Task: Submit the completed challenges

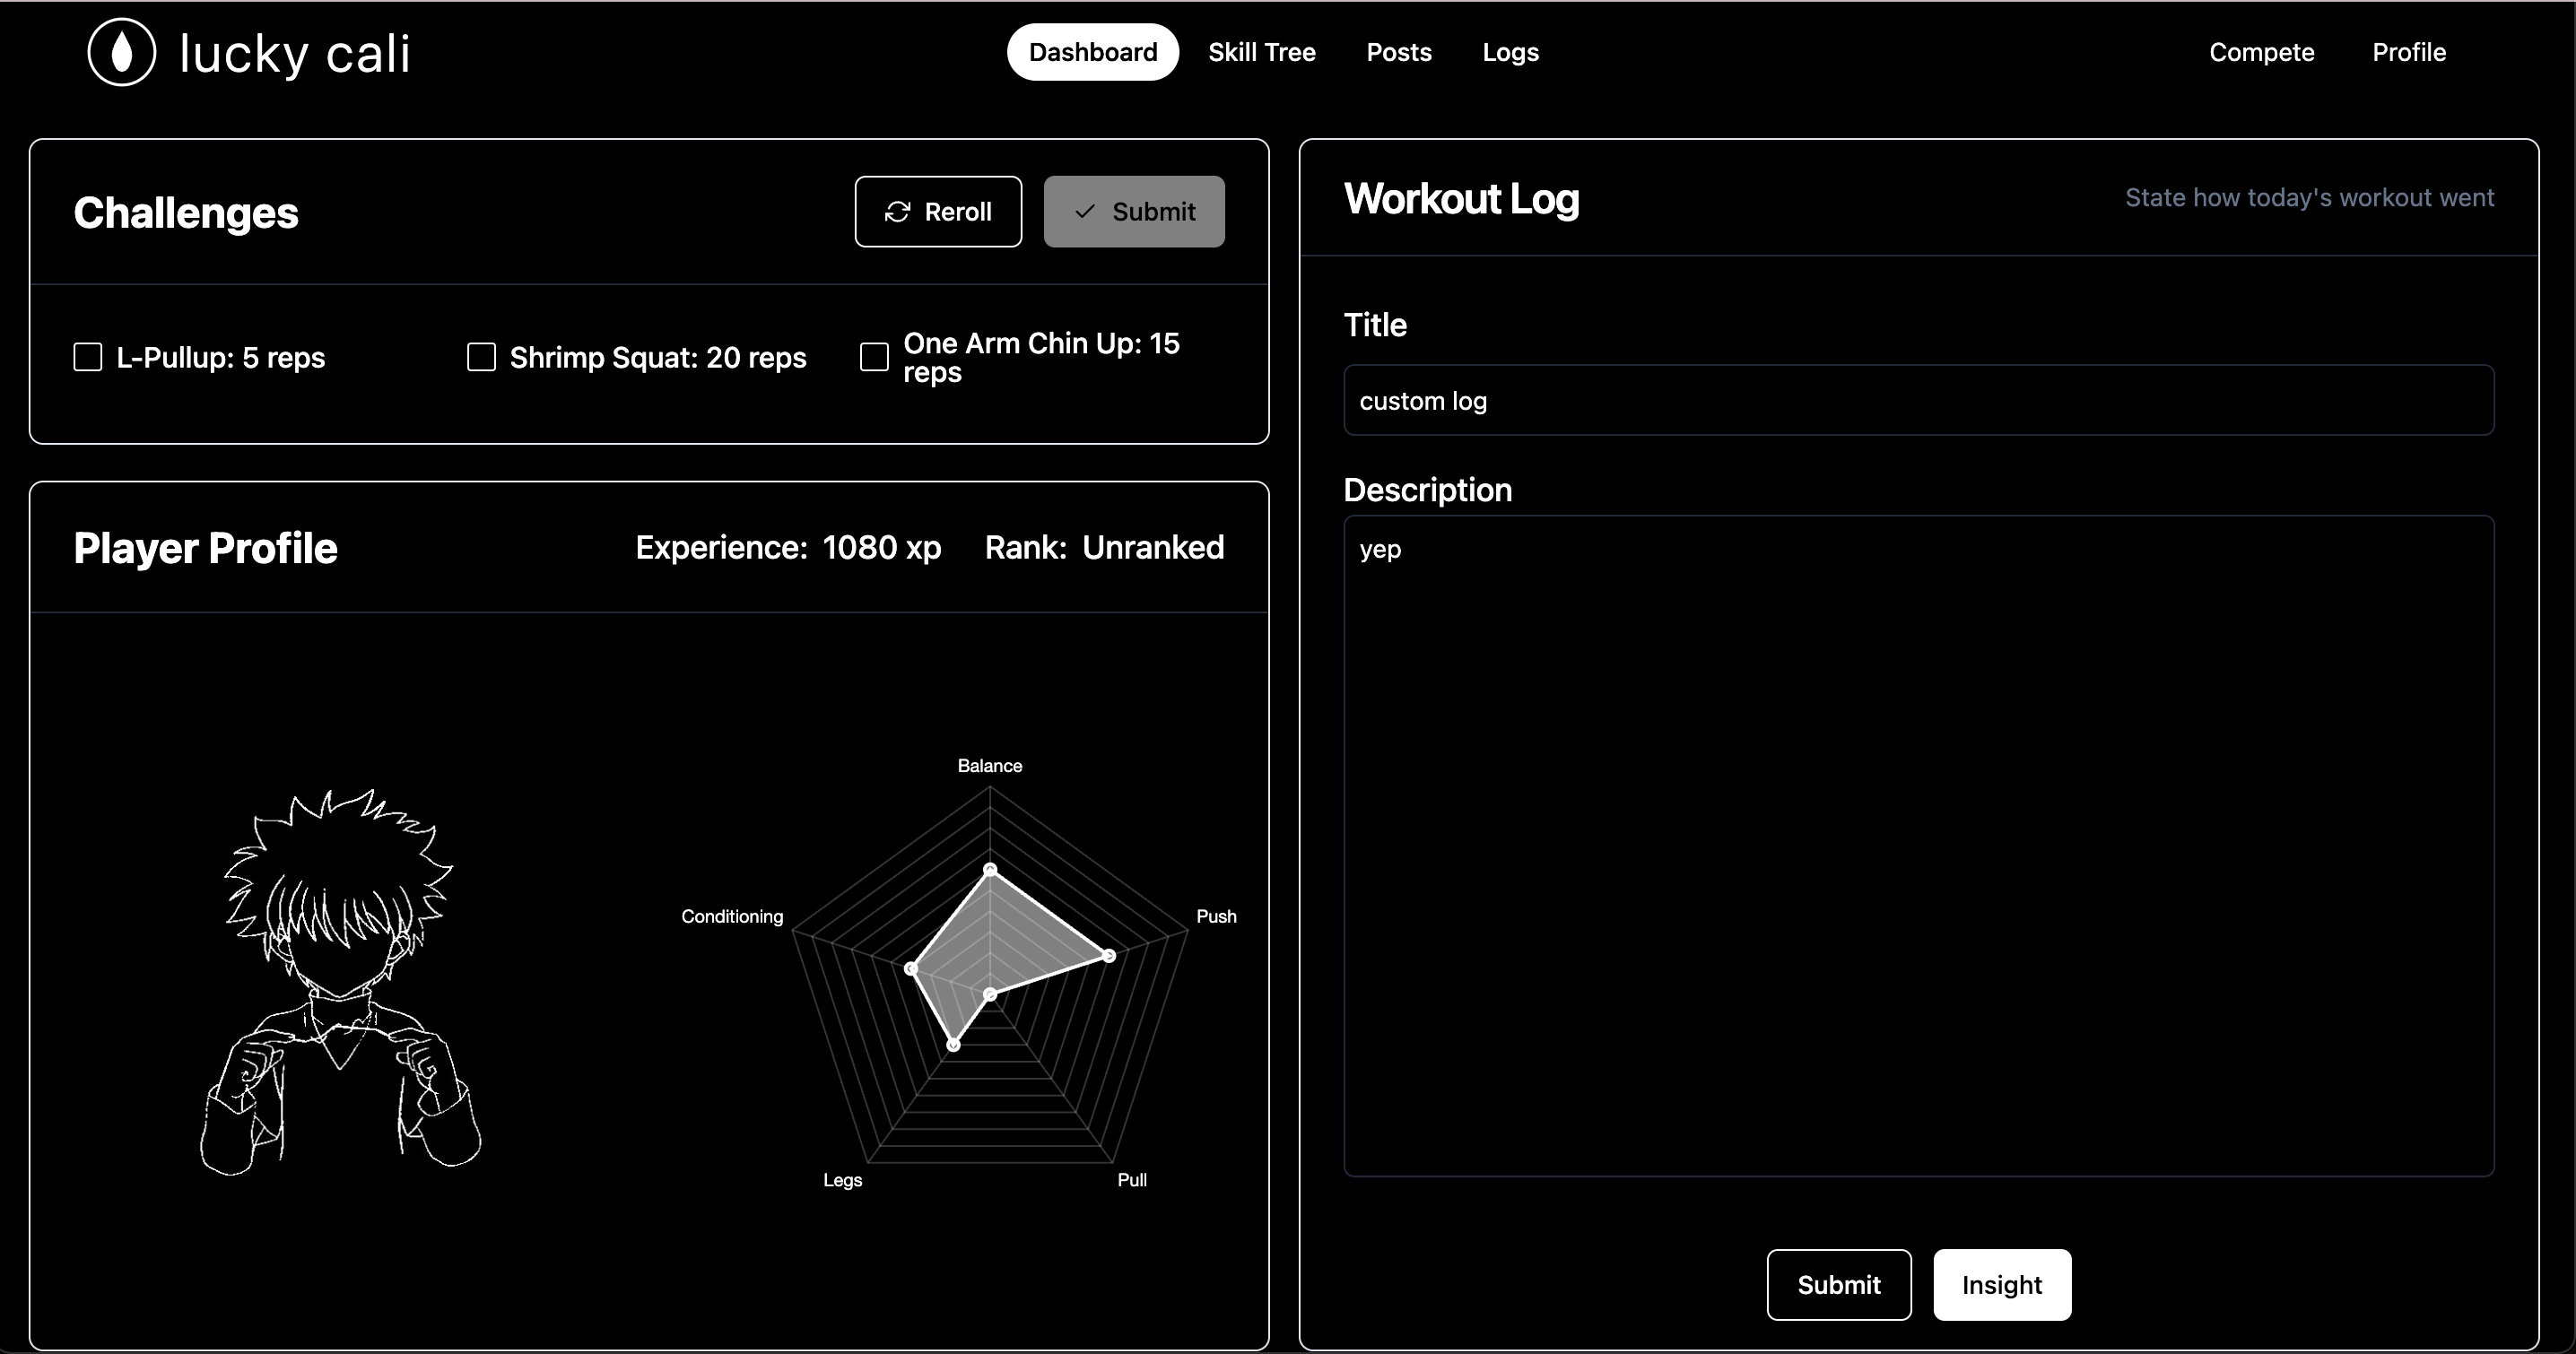Action: pyautogui.click(x=1134, y=212)
